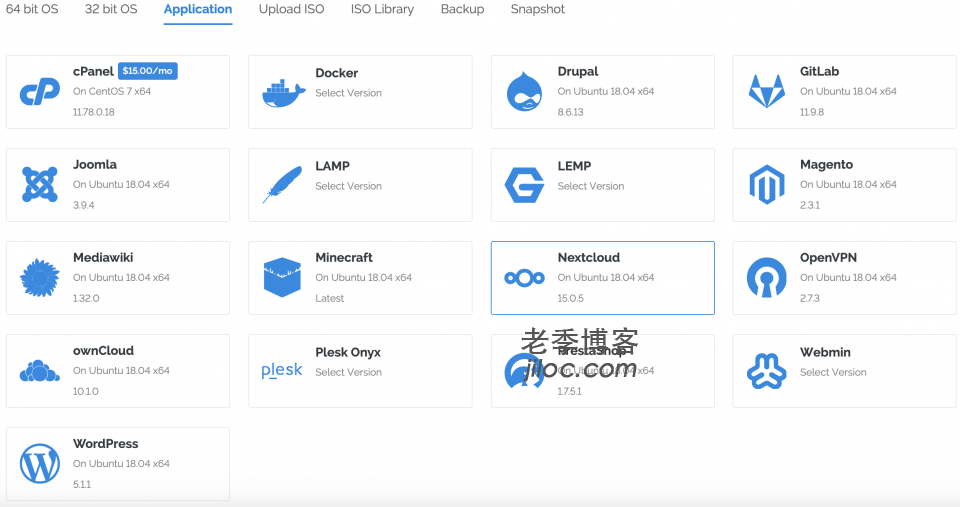Pick the Webmin title text
Viewport: 960px width, 507px height.
tap(825, 352)
